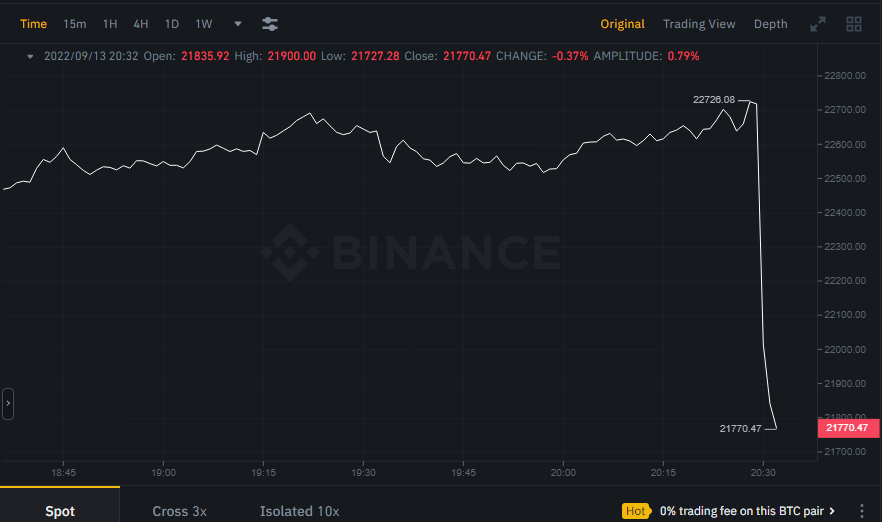
Task: Click the 20:00 time axis label
Action: (563, 472)
